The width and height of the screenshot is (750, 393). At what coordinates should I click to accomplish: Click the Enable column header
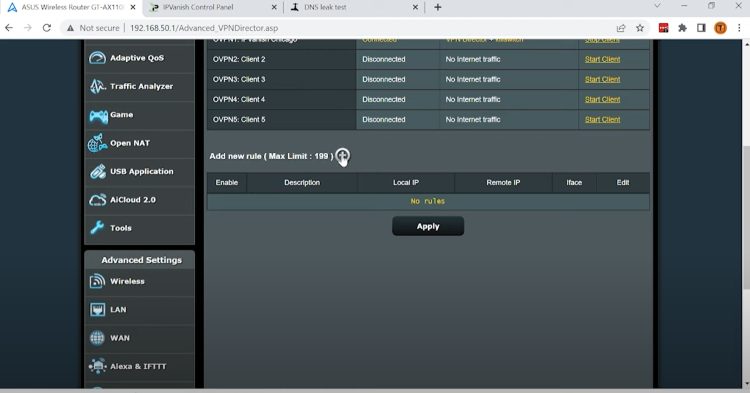(227, 183)
